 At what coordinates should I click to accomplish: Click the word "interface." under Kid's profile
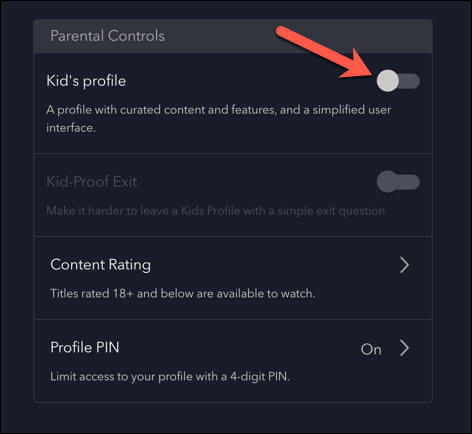[x=71, y=128]
